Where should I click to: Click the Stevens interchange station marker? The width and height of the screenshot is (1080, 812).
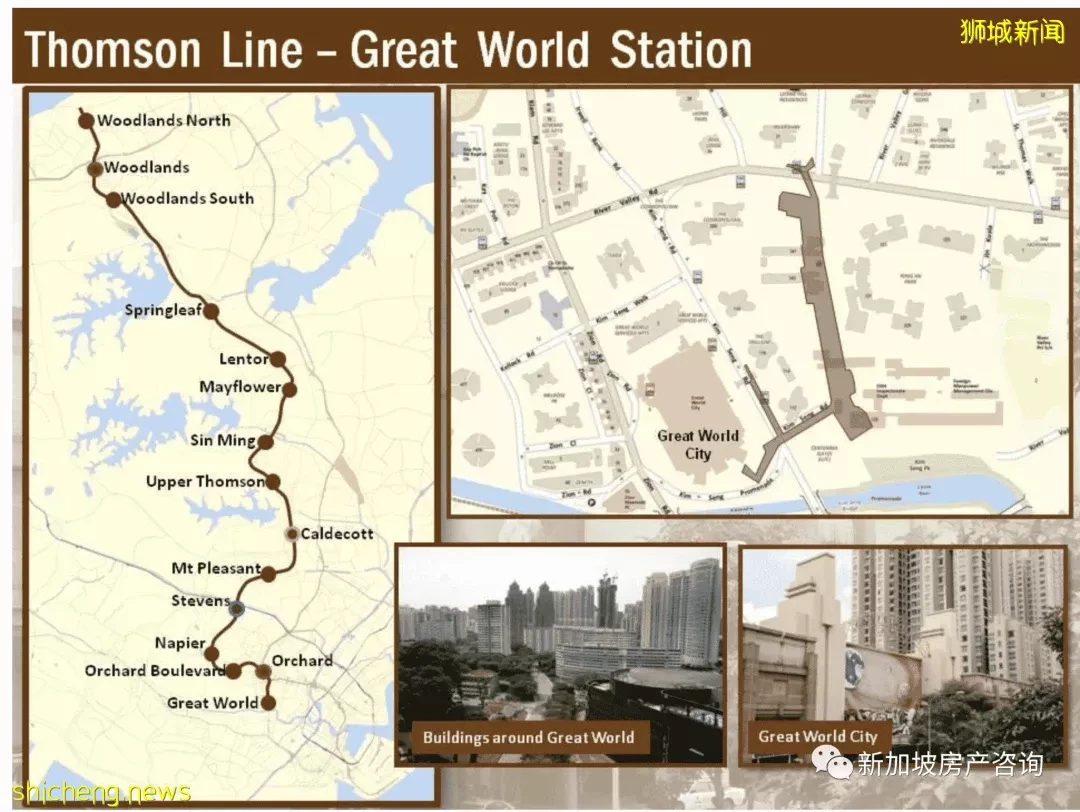tap(237, 608)
